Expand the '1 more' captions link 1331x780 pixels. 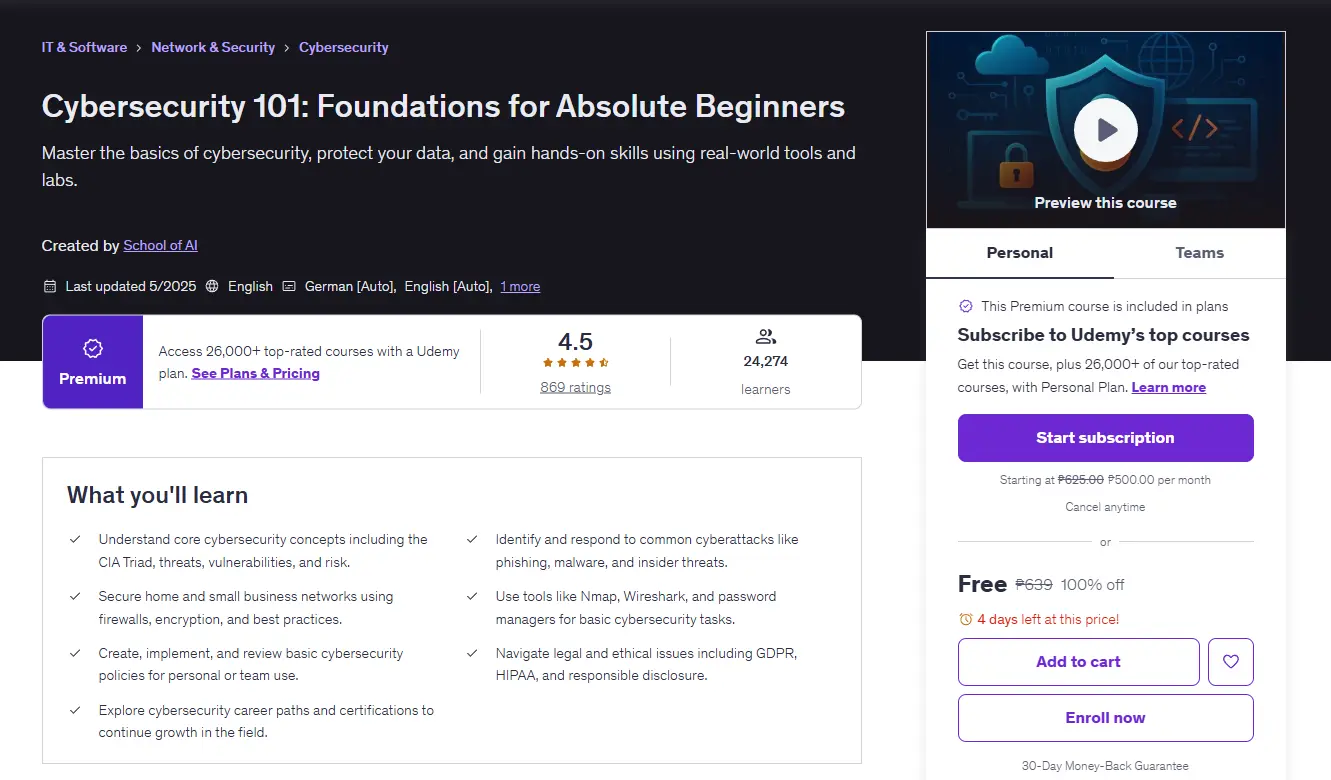tap(520, 286)
